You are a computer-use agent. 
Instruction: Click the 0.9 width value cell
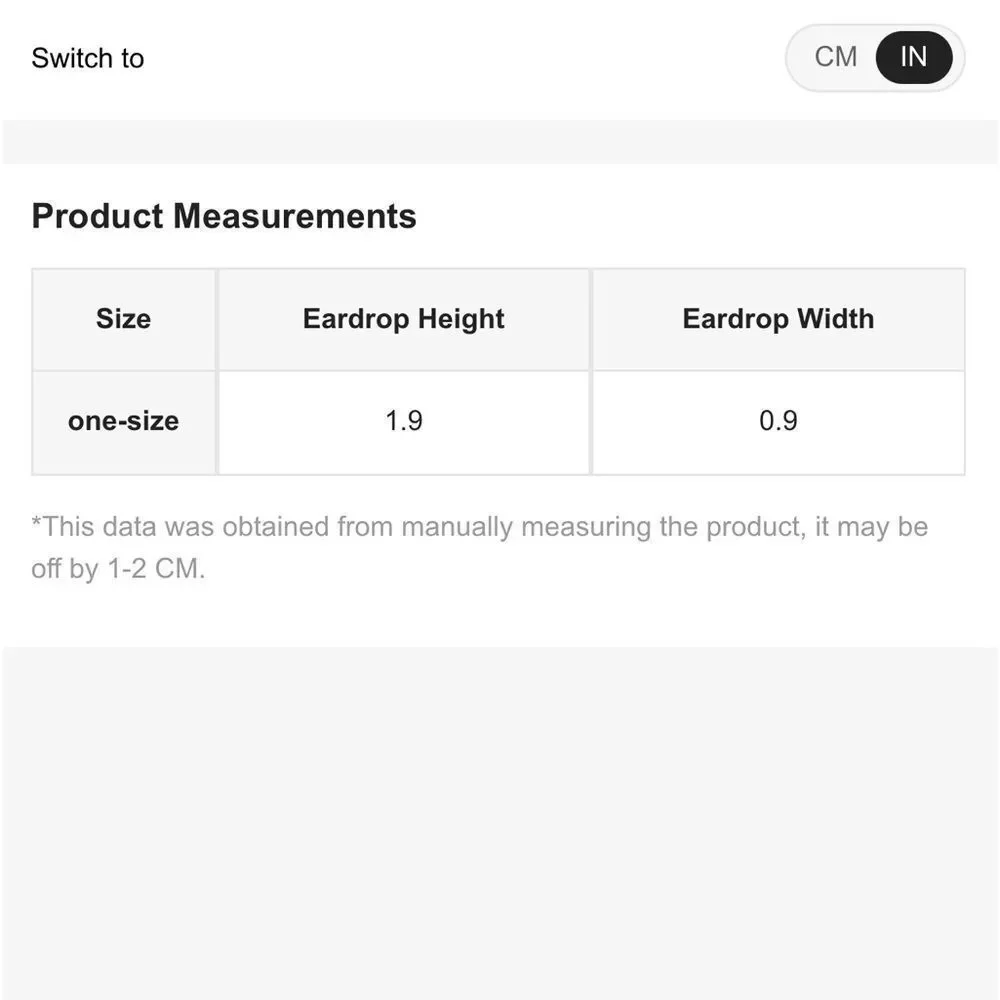tap(778, 422)
